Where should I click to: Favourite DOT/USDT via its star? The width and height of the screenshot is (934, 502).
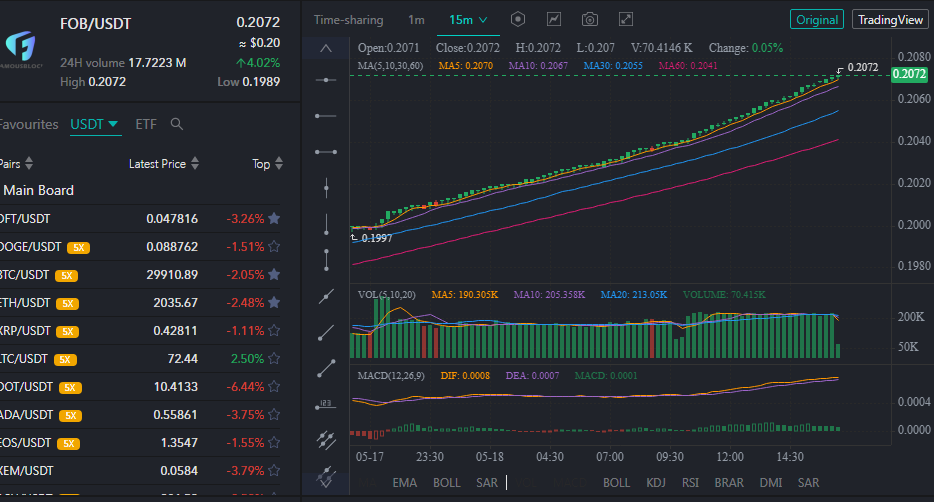(x=274, y=386)
